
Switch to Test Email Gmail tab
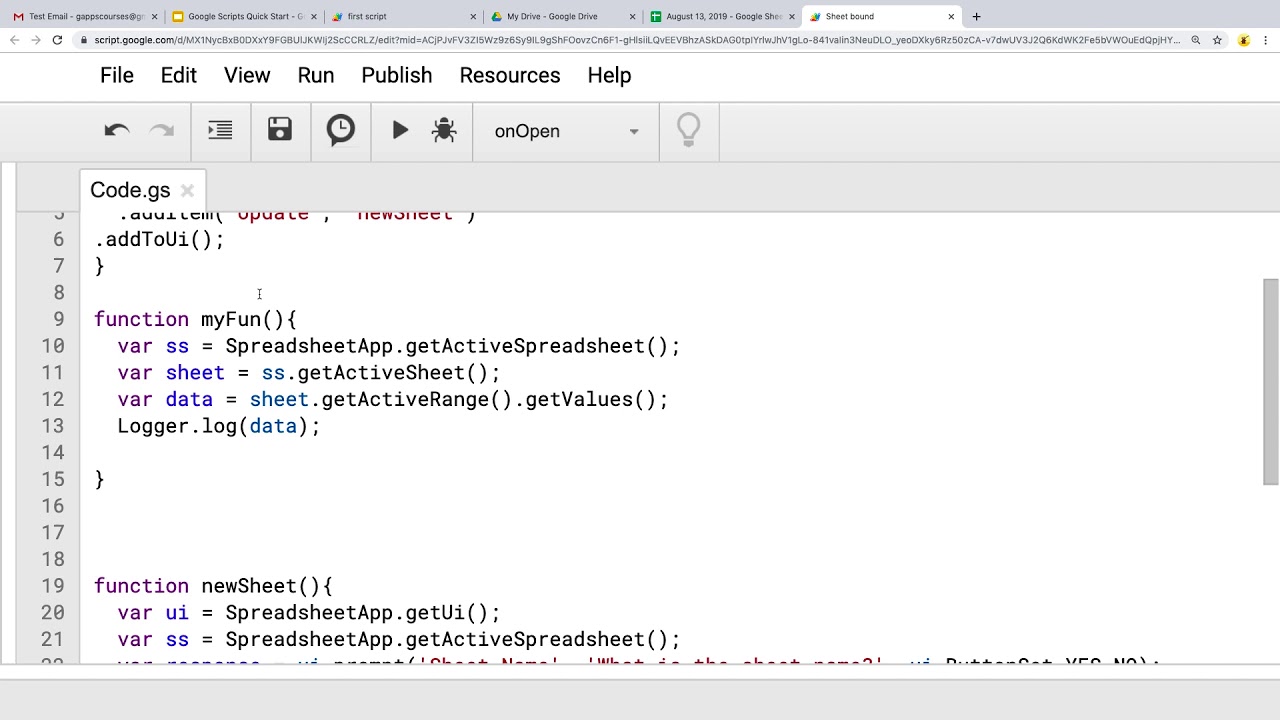click(x=85, y=16)
